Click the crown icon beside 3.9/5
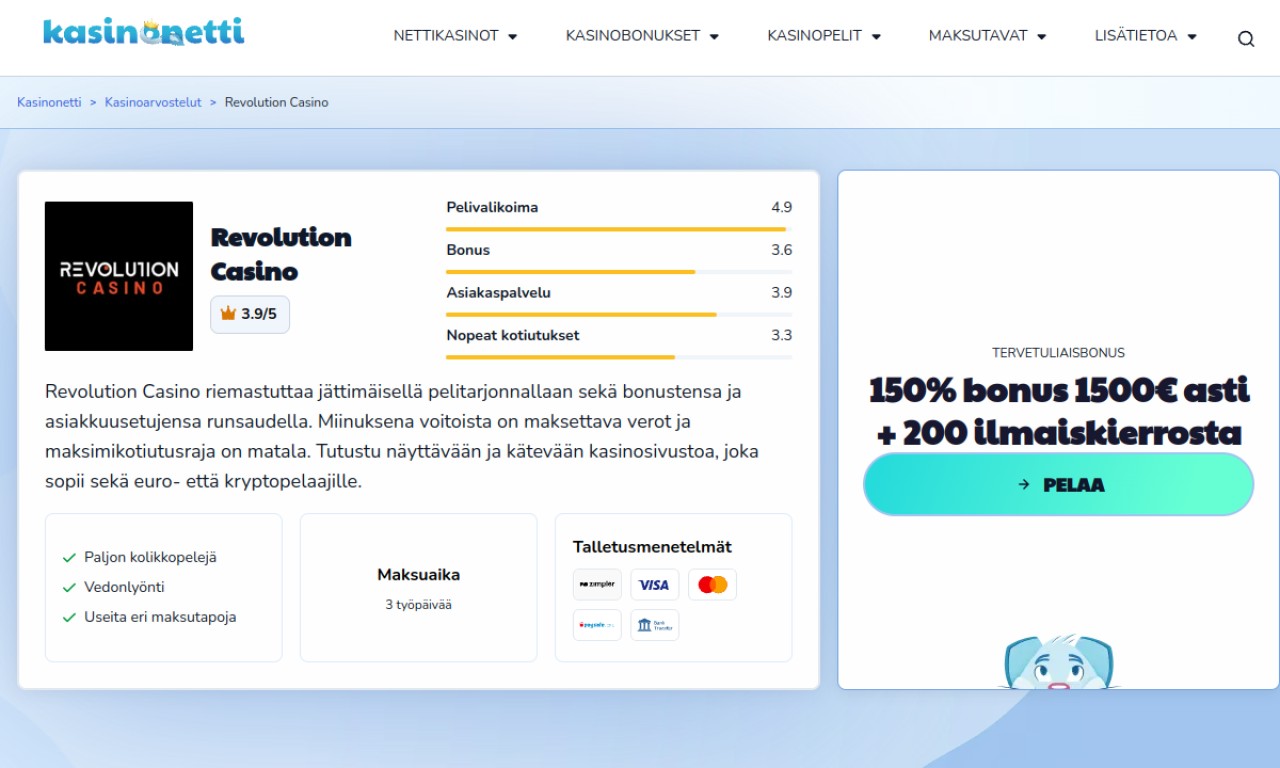 [x=228, y=314]
